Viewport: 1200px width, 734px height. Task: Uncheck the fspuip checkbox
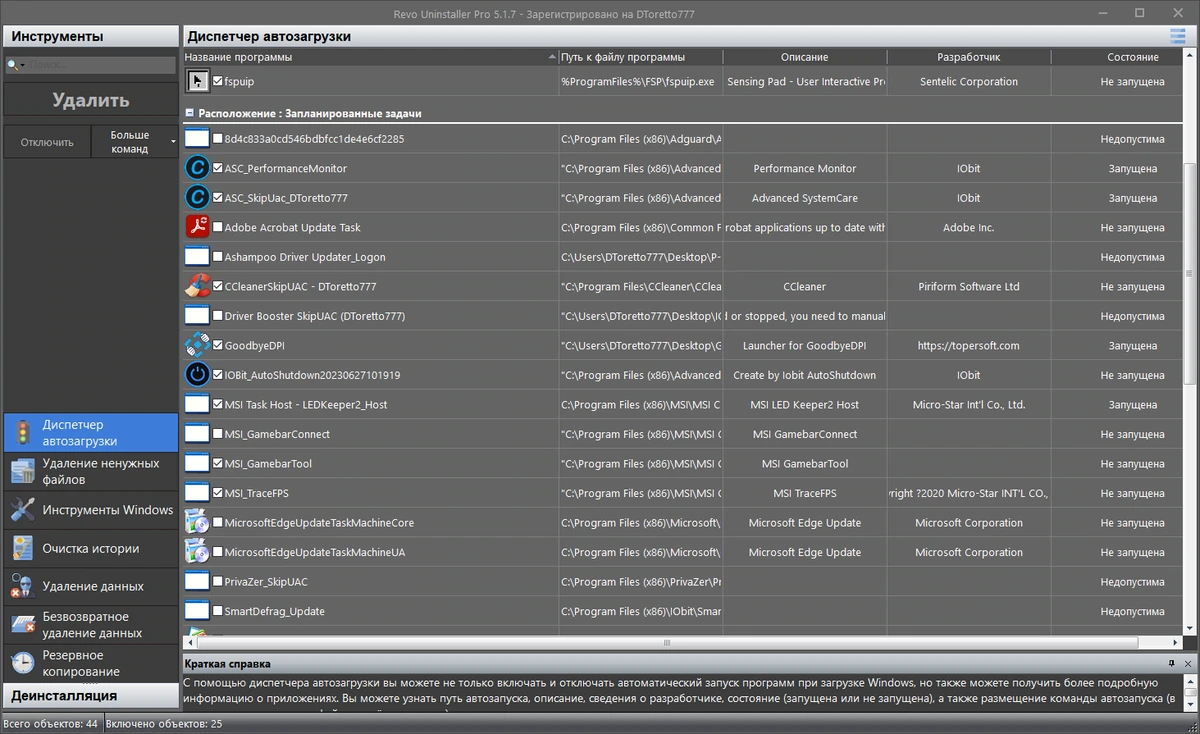[x=218, y=81]
